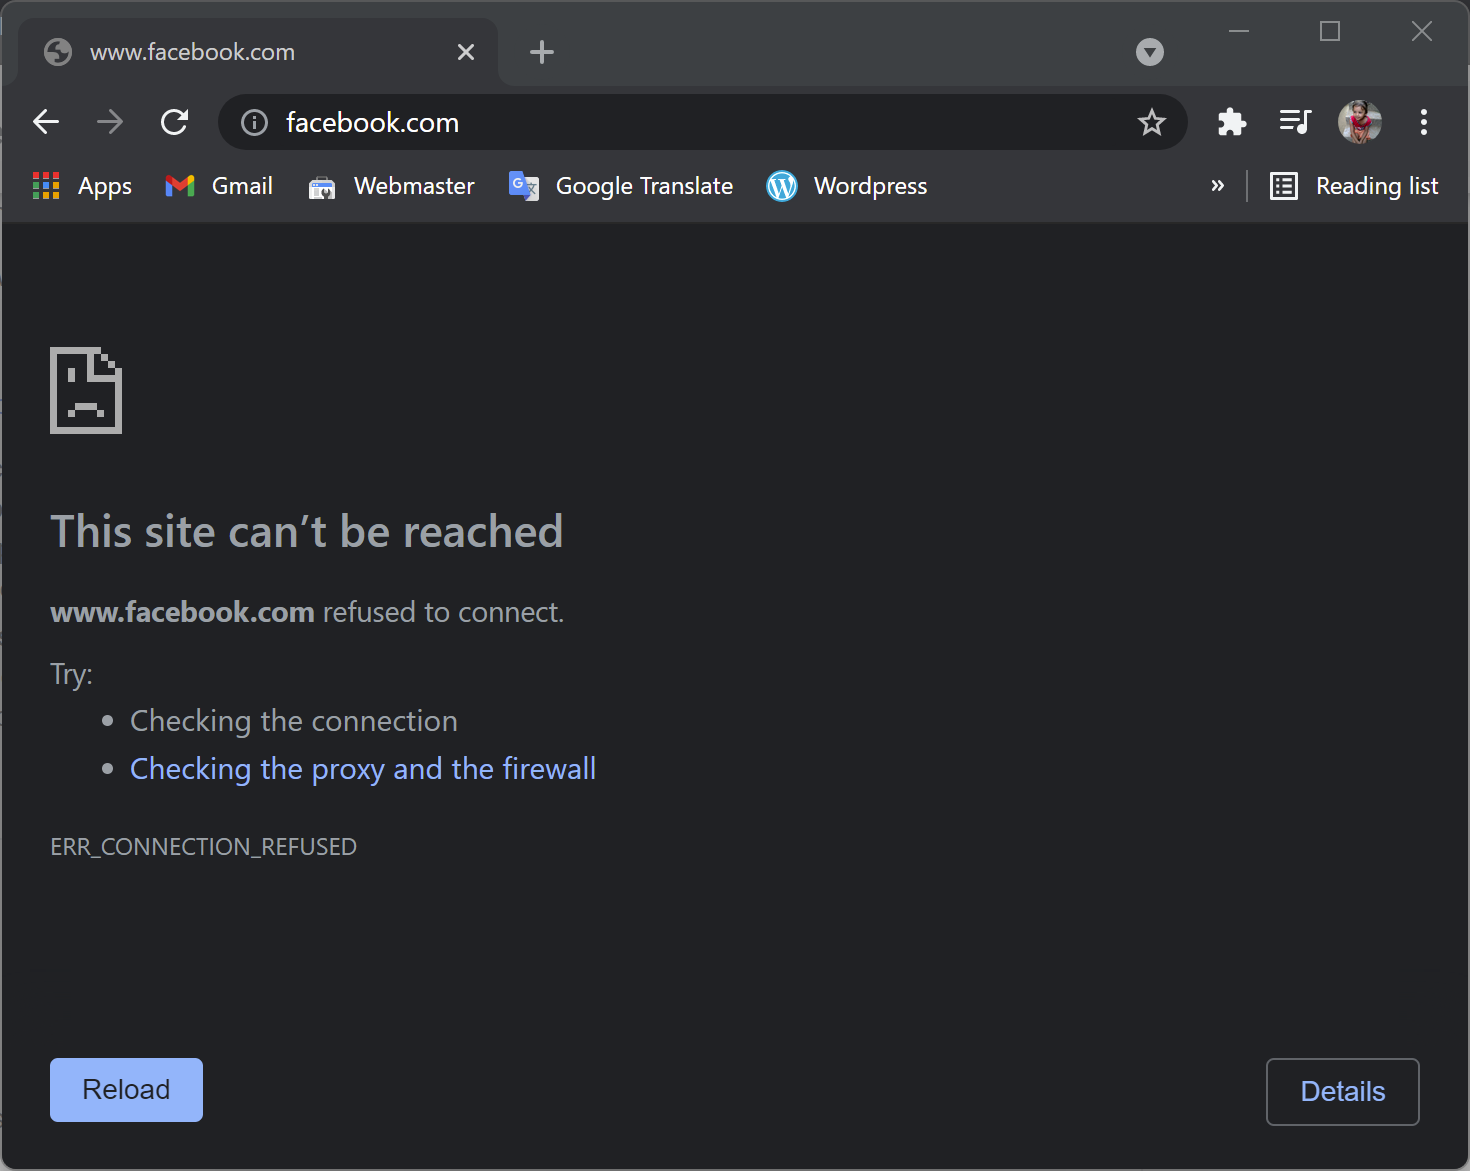This screenshot has width=1470, height=1171.
Task: Click the blue Reload button
Action: click(x=126, y=1090)
